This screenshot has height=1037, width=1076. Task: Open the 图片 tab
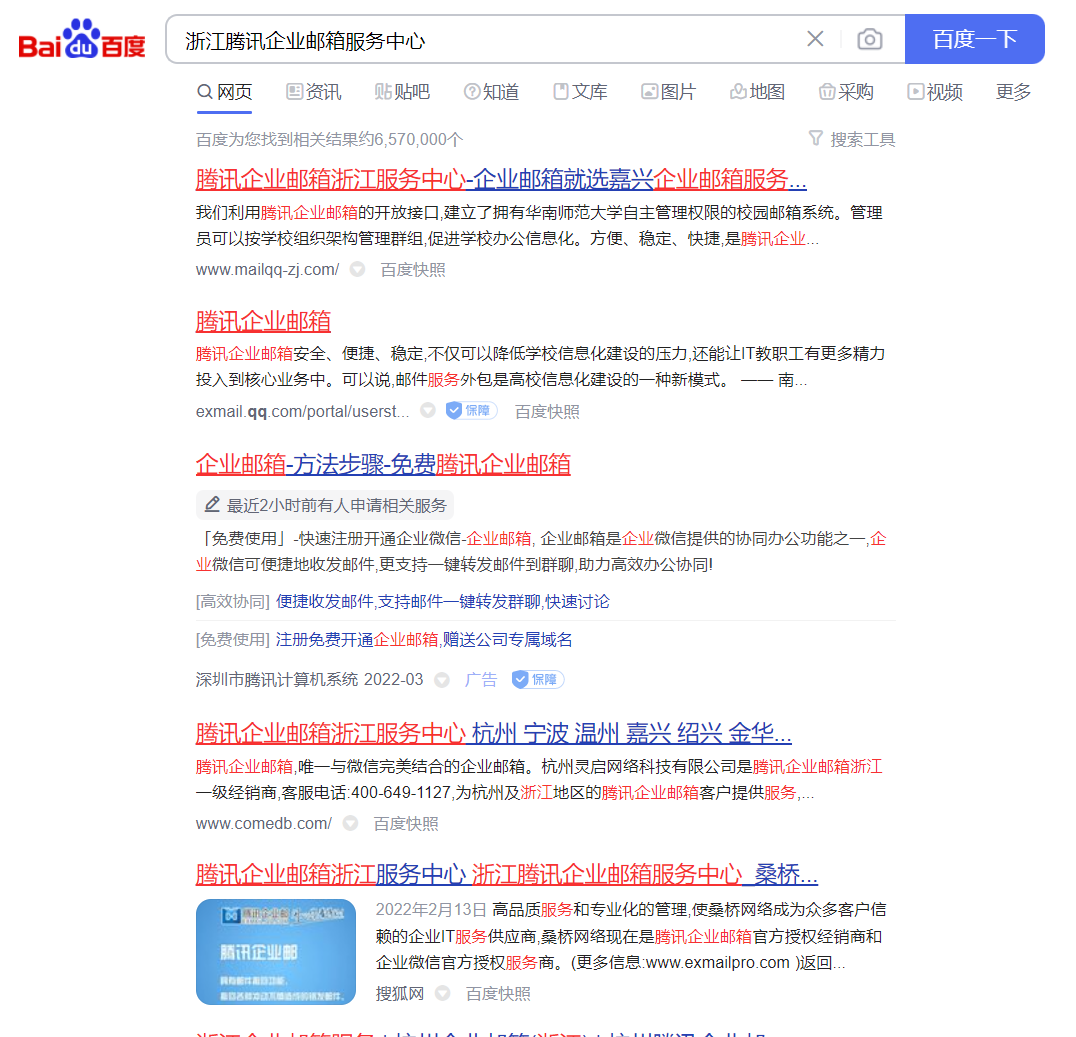pos(669,92)
